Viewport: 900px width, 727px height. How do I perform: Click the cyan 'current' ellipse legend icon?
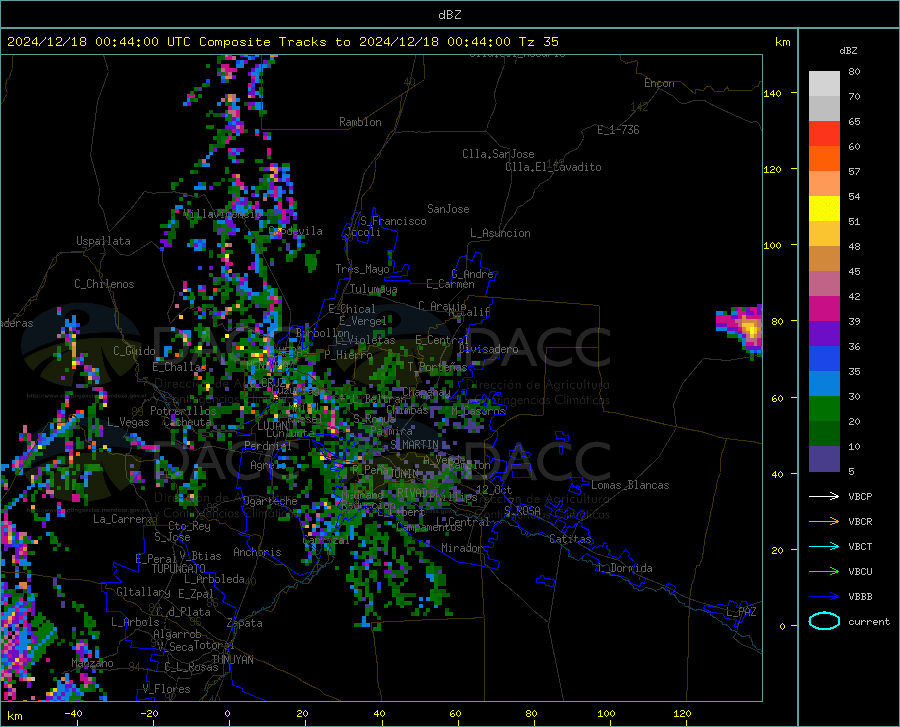pos(824,621)
